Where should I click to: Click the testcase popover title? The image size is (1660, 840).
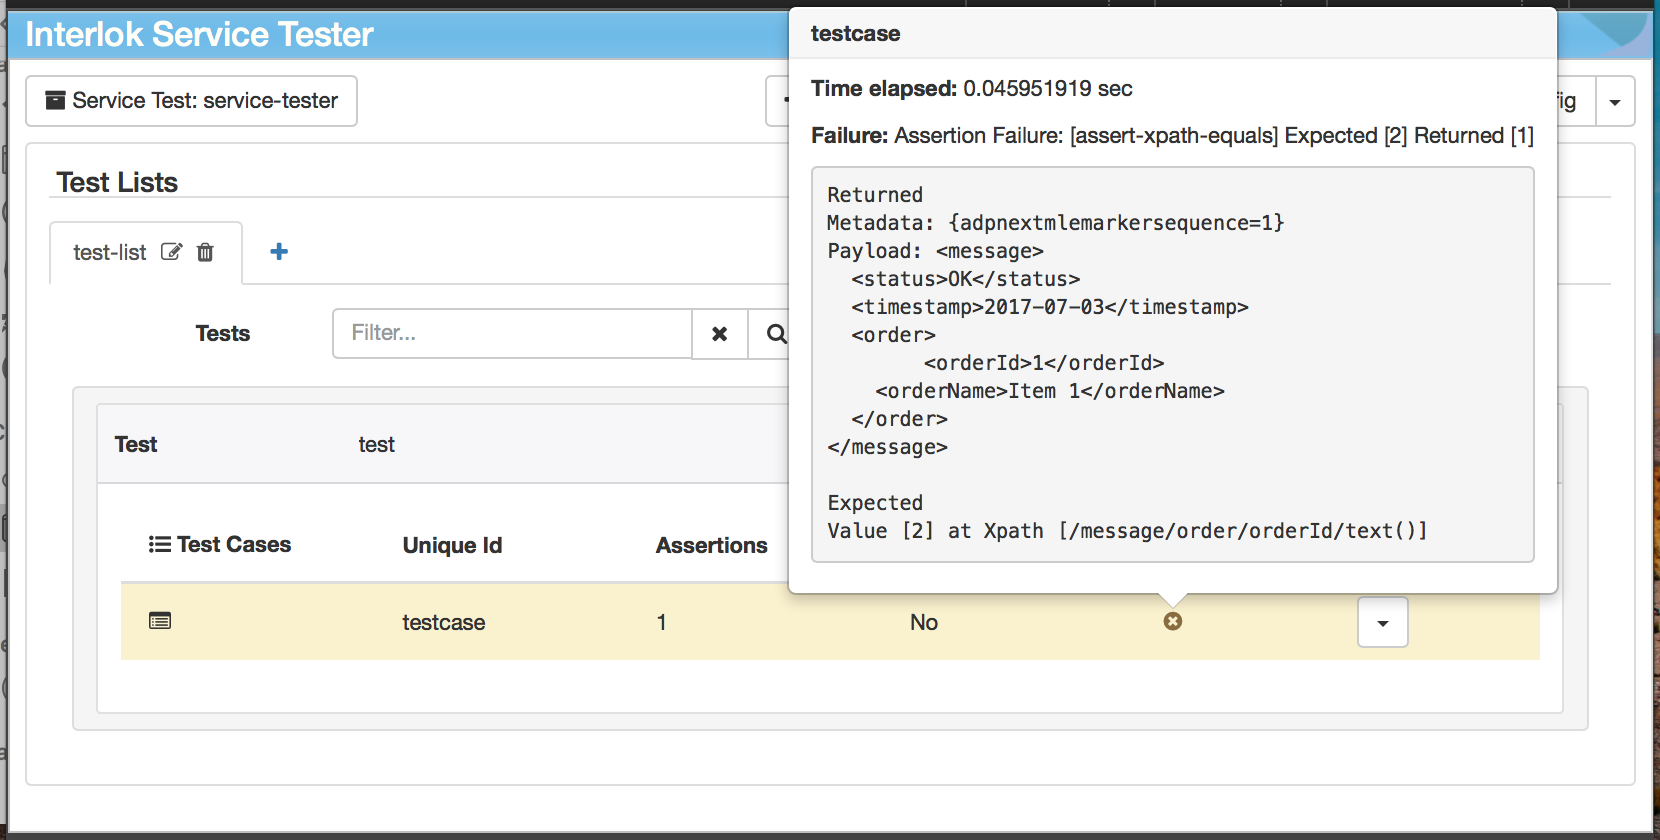point(855,33)
